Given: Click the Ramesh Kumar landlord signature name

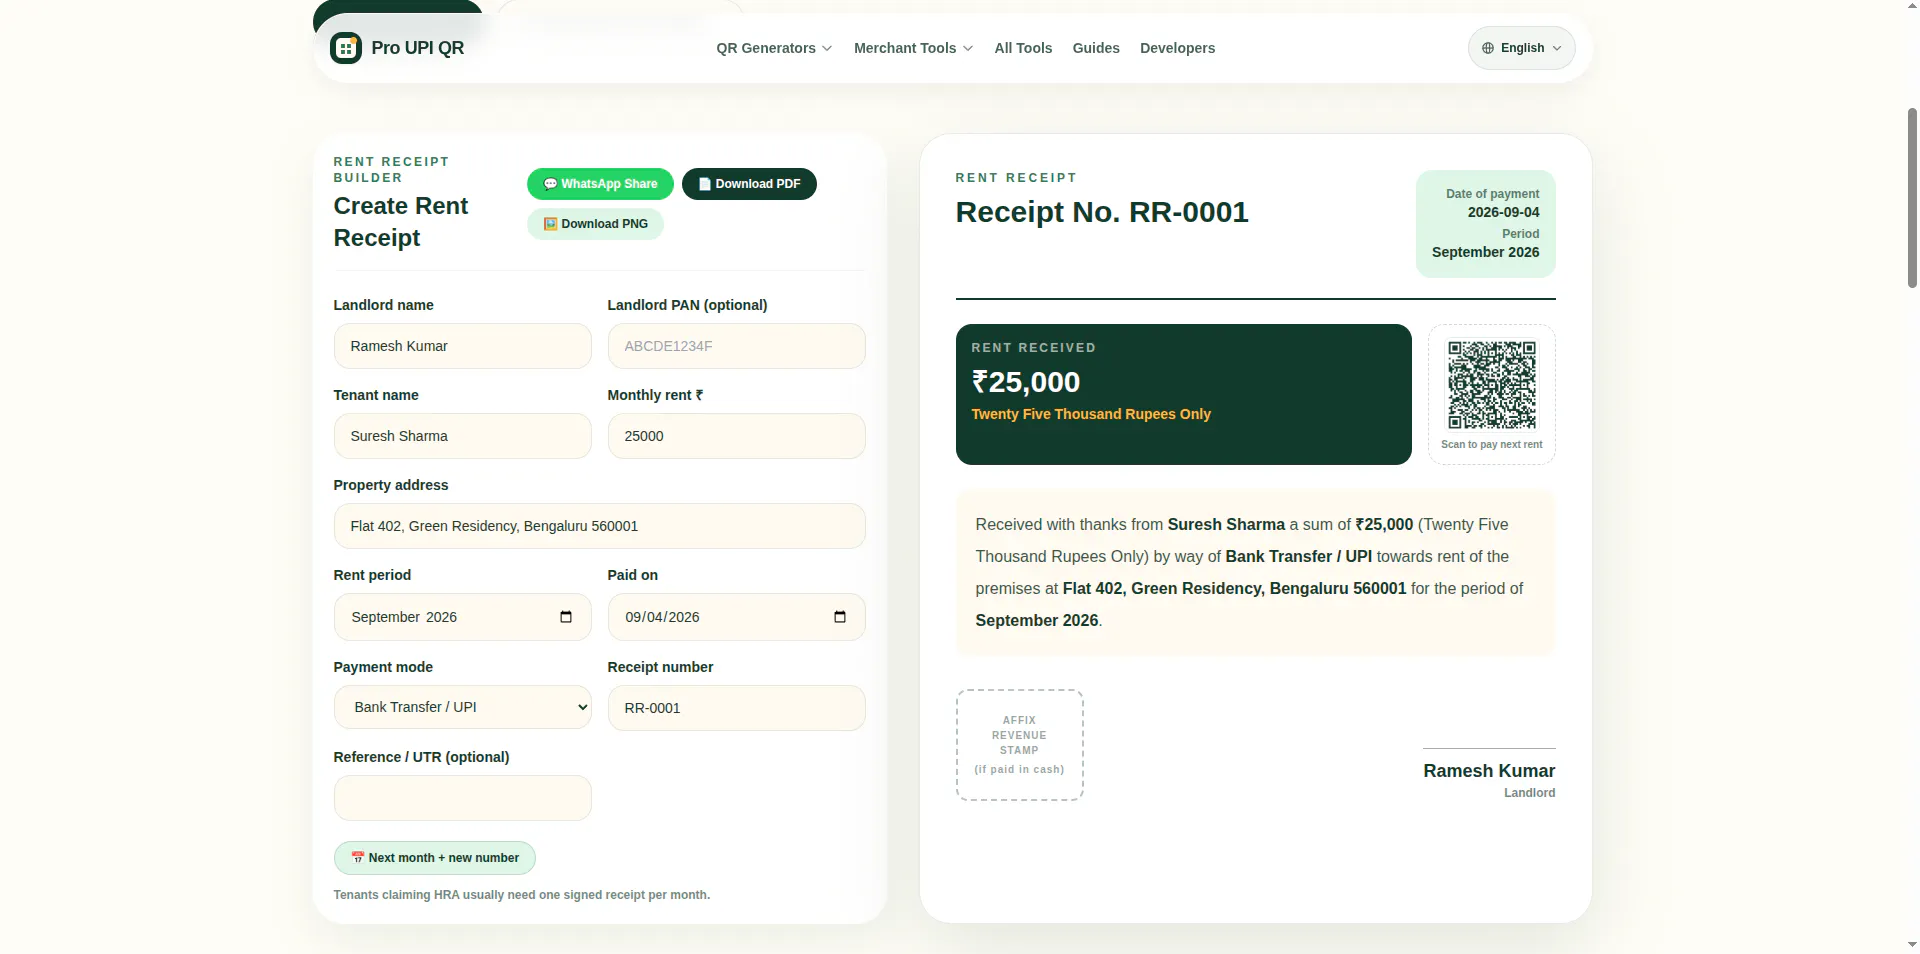Looking at the screenshot, I should (1488, 771).
